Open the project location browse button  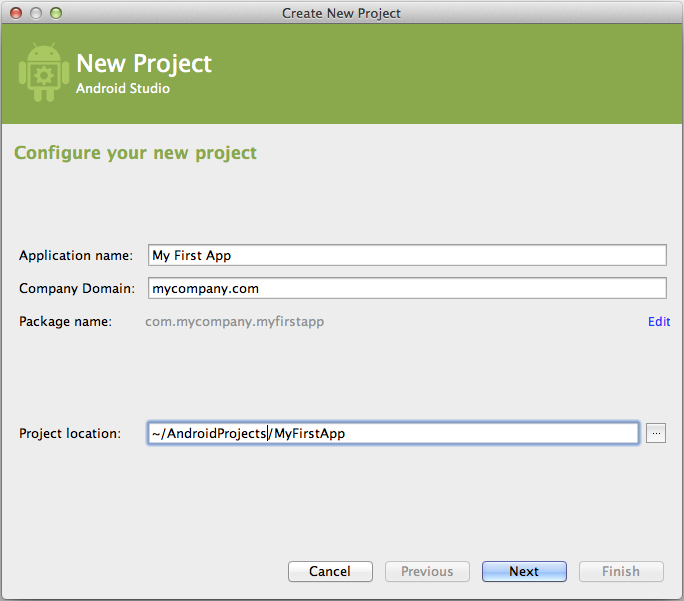(x=655, y=433)
